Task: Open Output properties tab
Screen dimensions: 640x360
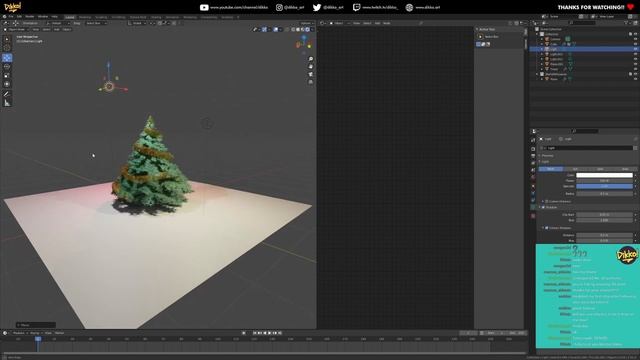Action: pyautogui.click(x=533, y=156)
